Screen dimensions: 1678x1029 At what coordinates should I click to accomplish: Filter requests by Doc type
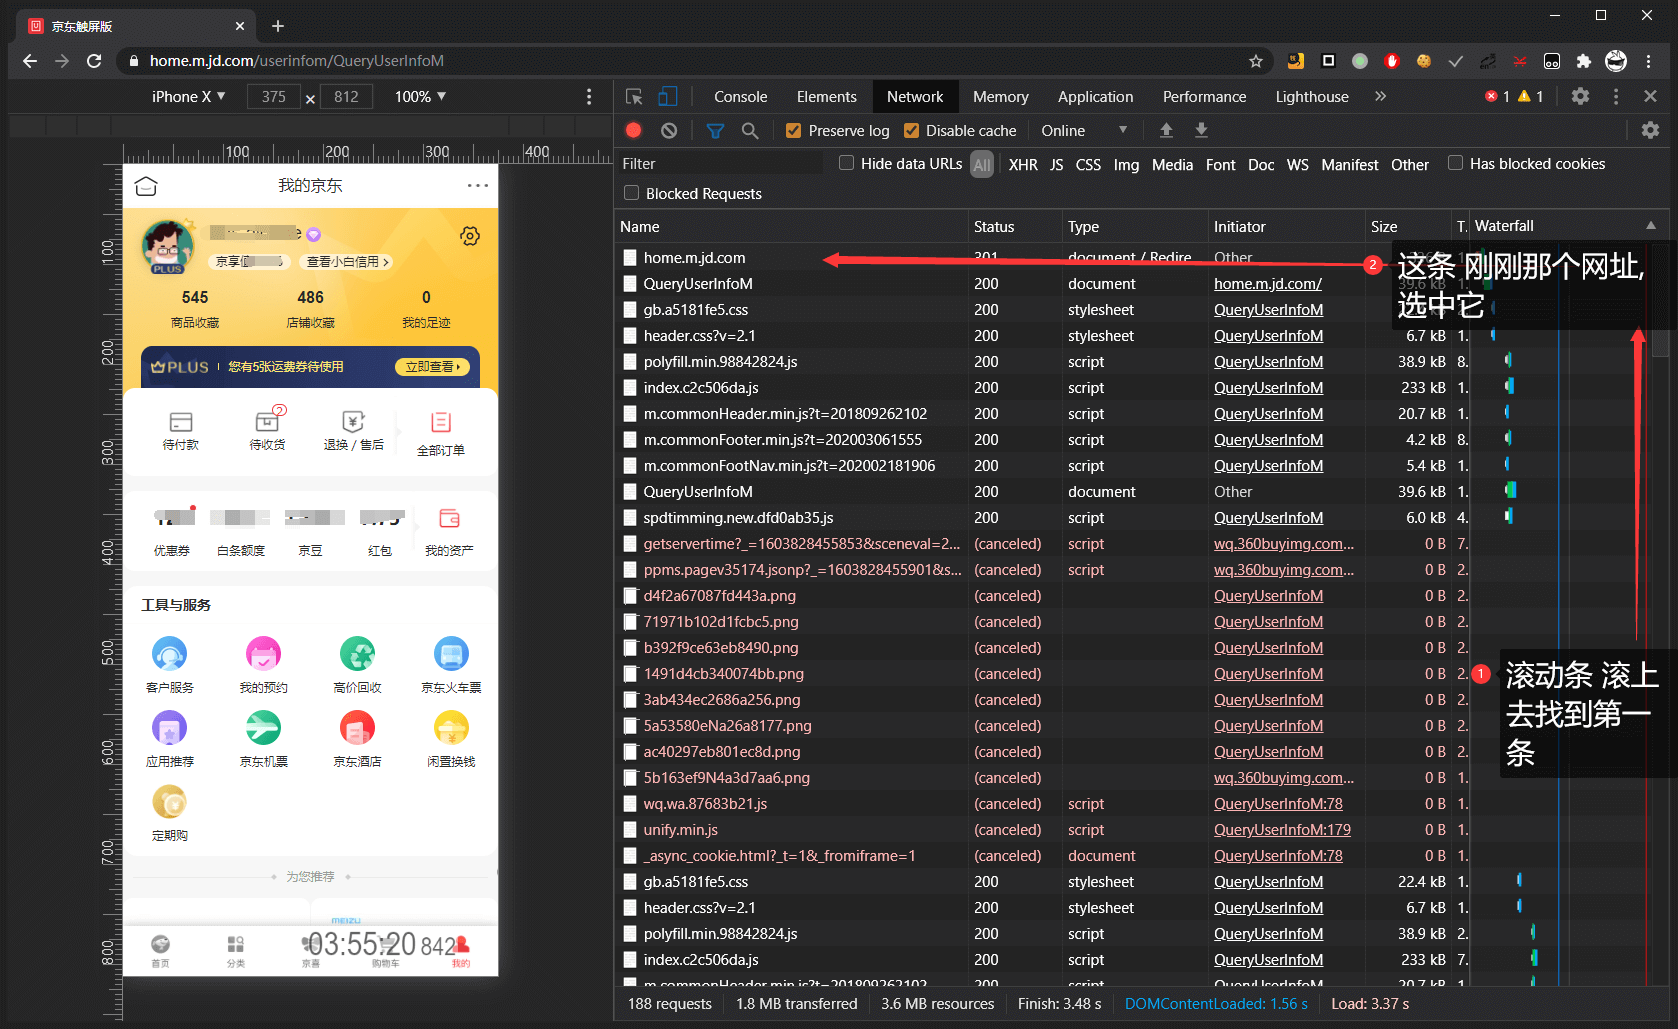(1260, 164)
